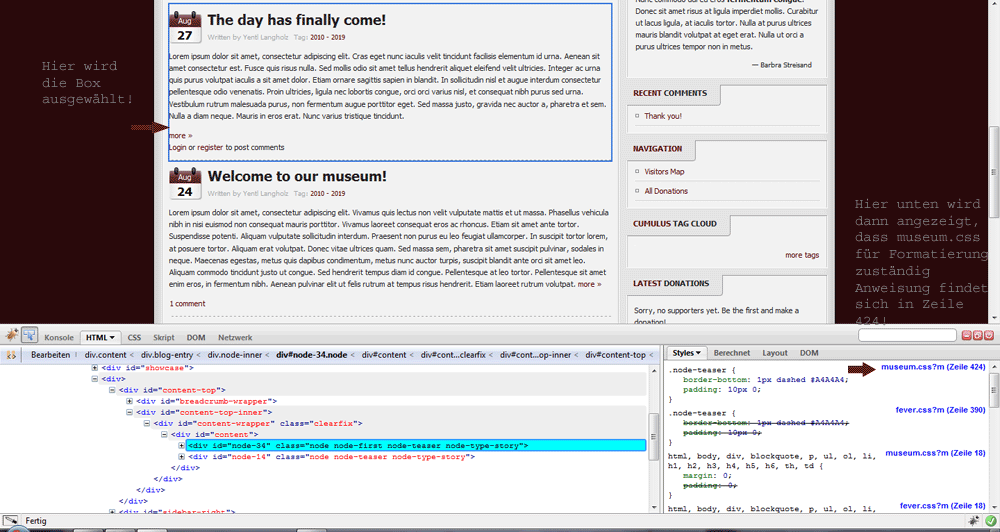Open the Styles panel dropdown menu
Image resolution: width=1000 pixels, height=532 pixels.
[x=686, y=353]
